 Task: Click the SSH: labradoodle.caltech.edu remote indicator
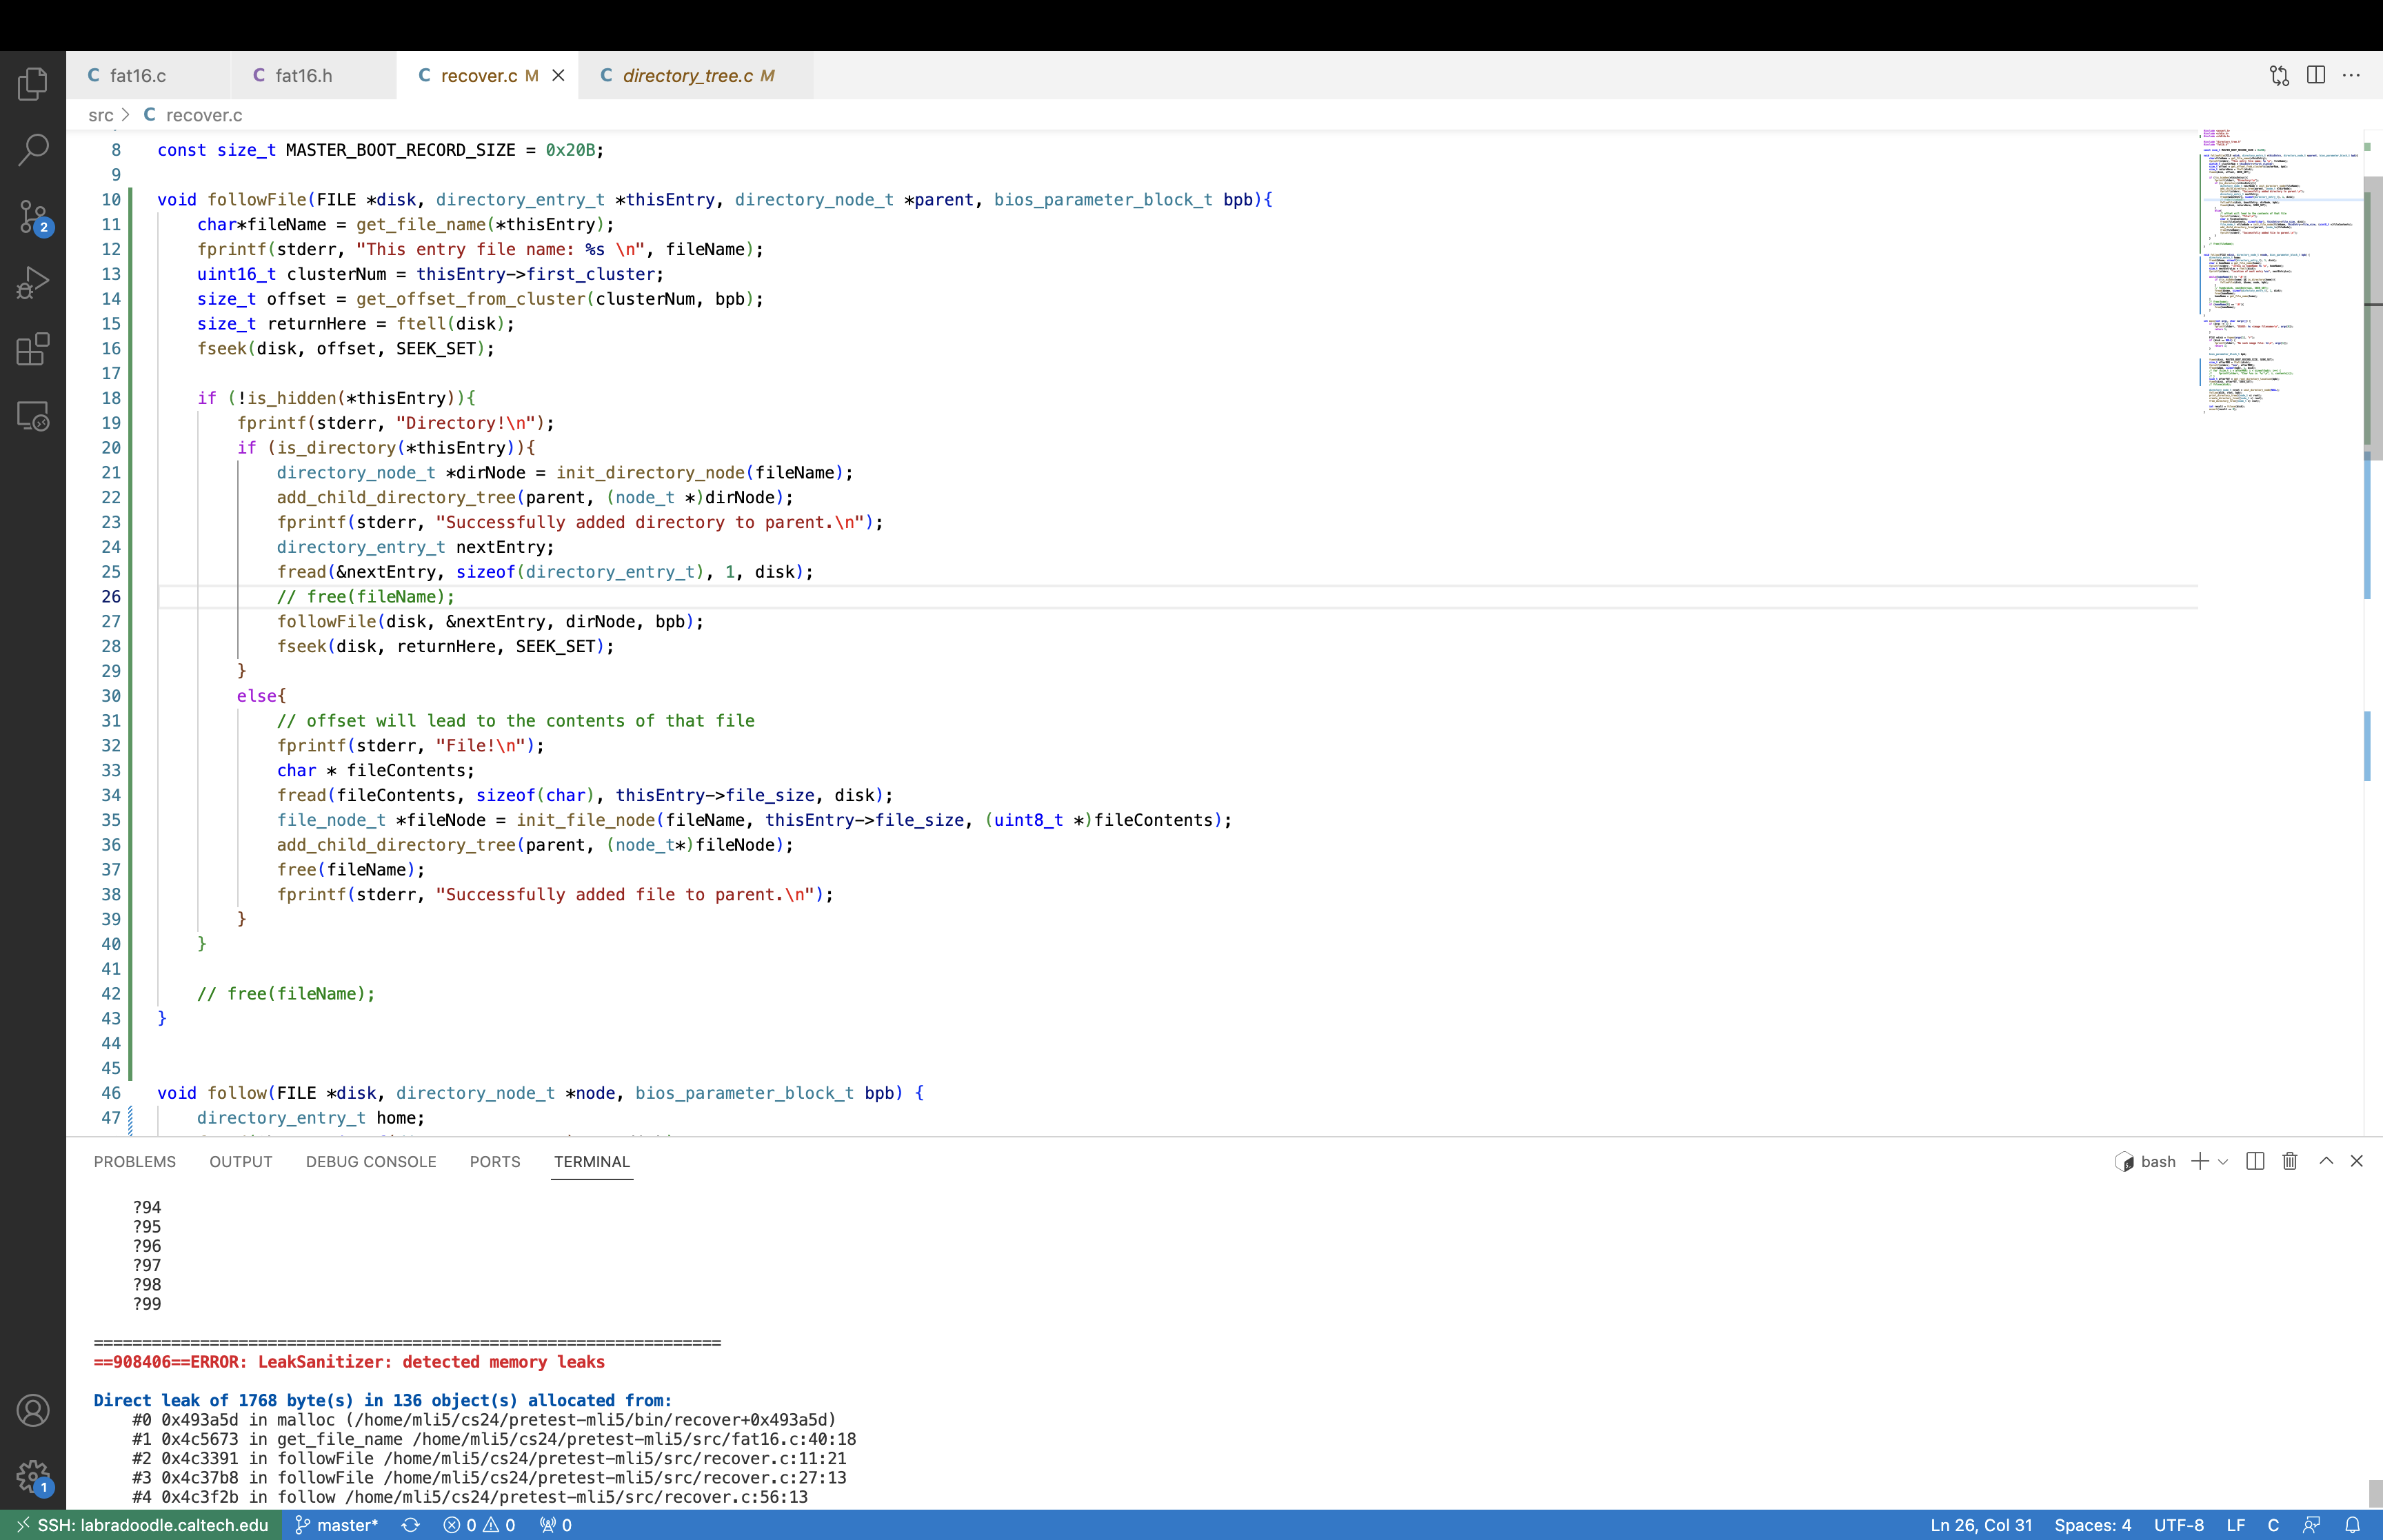pyautogui.click(x=141, y=1525)
